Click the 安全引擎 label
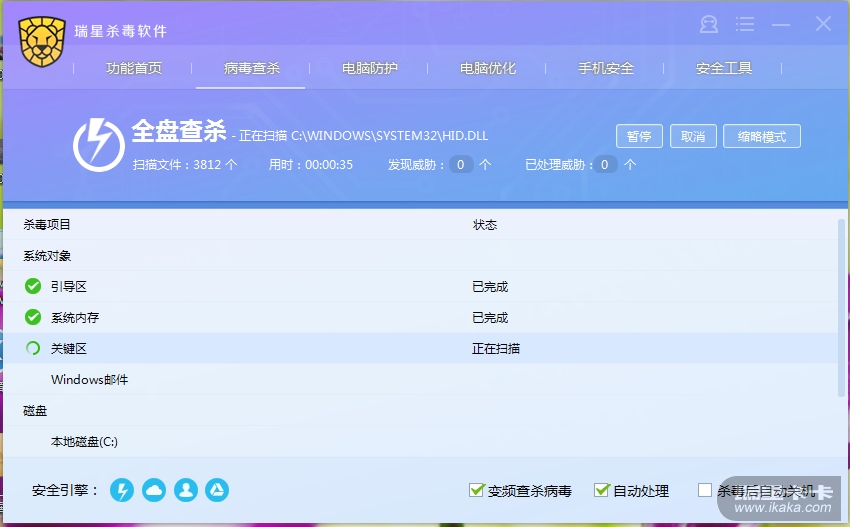 65,490
